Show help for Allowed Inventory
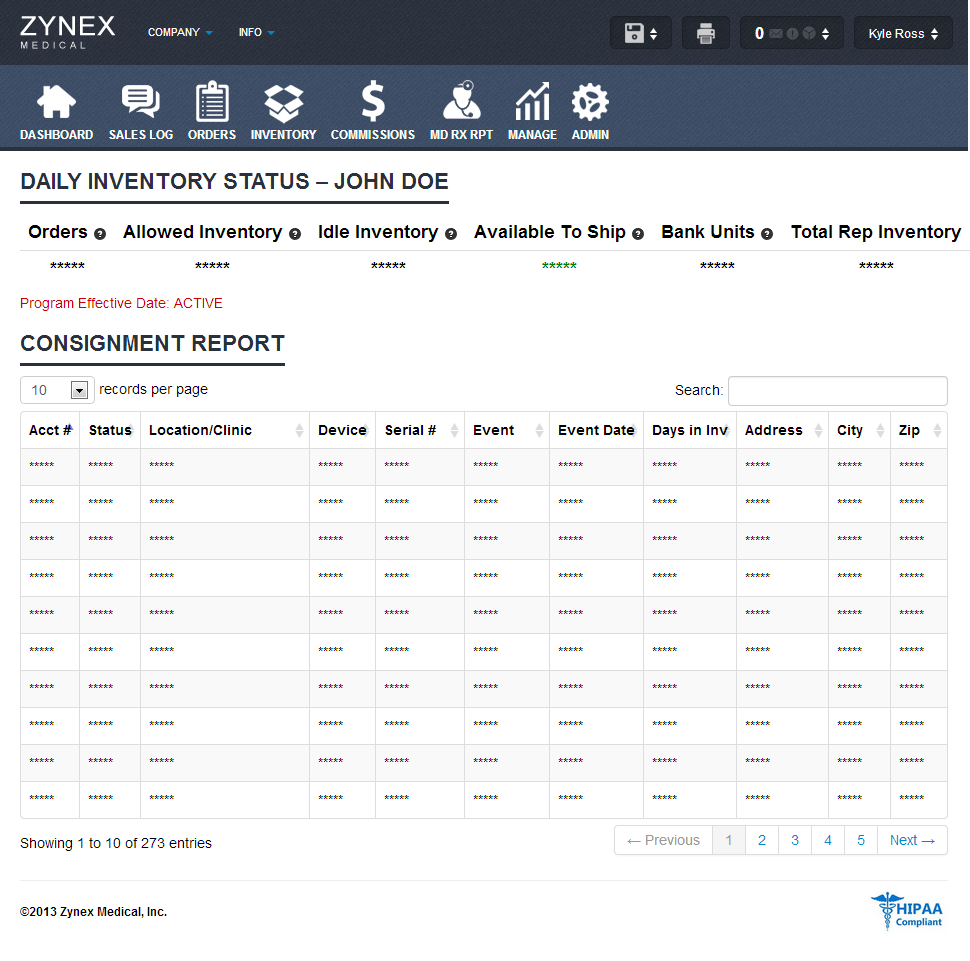 pos(295,234)
